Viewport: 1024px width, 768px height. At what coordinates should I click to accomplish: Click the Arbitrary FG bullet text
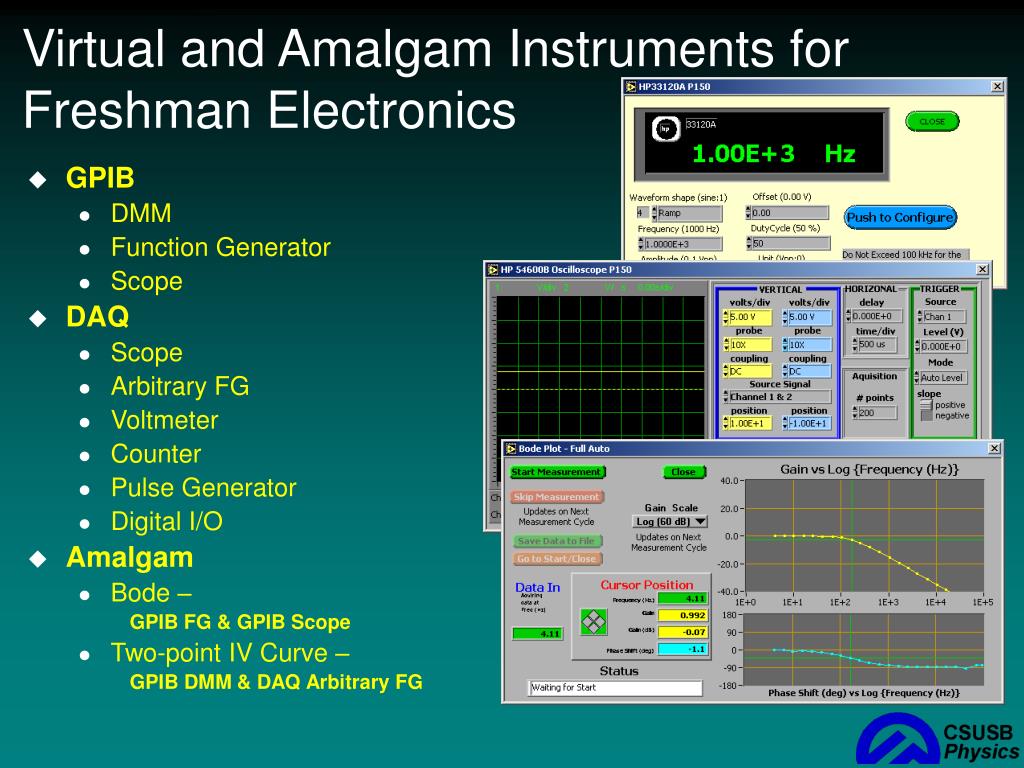pos(180,386)
